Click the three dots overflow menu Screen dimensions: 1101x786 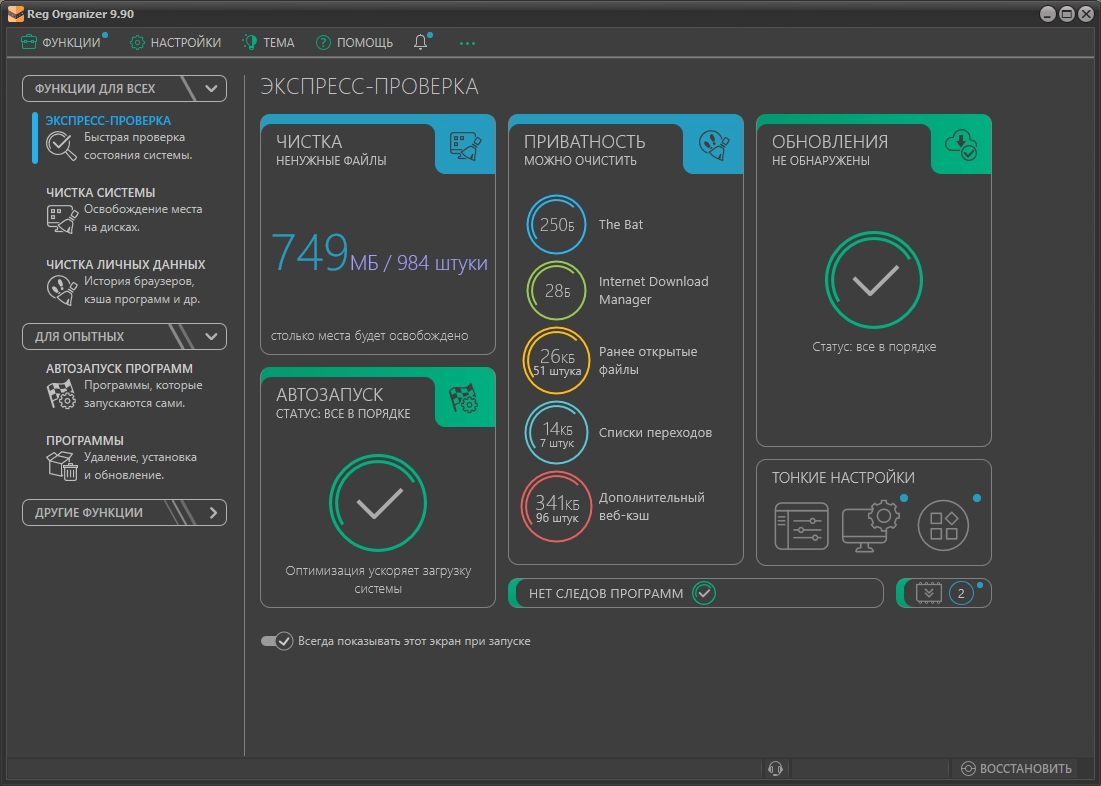click(x=468, y=43)
